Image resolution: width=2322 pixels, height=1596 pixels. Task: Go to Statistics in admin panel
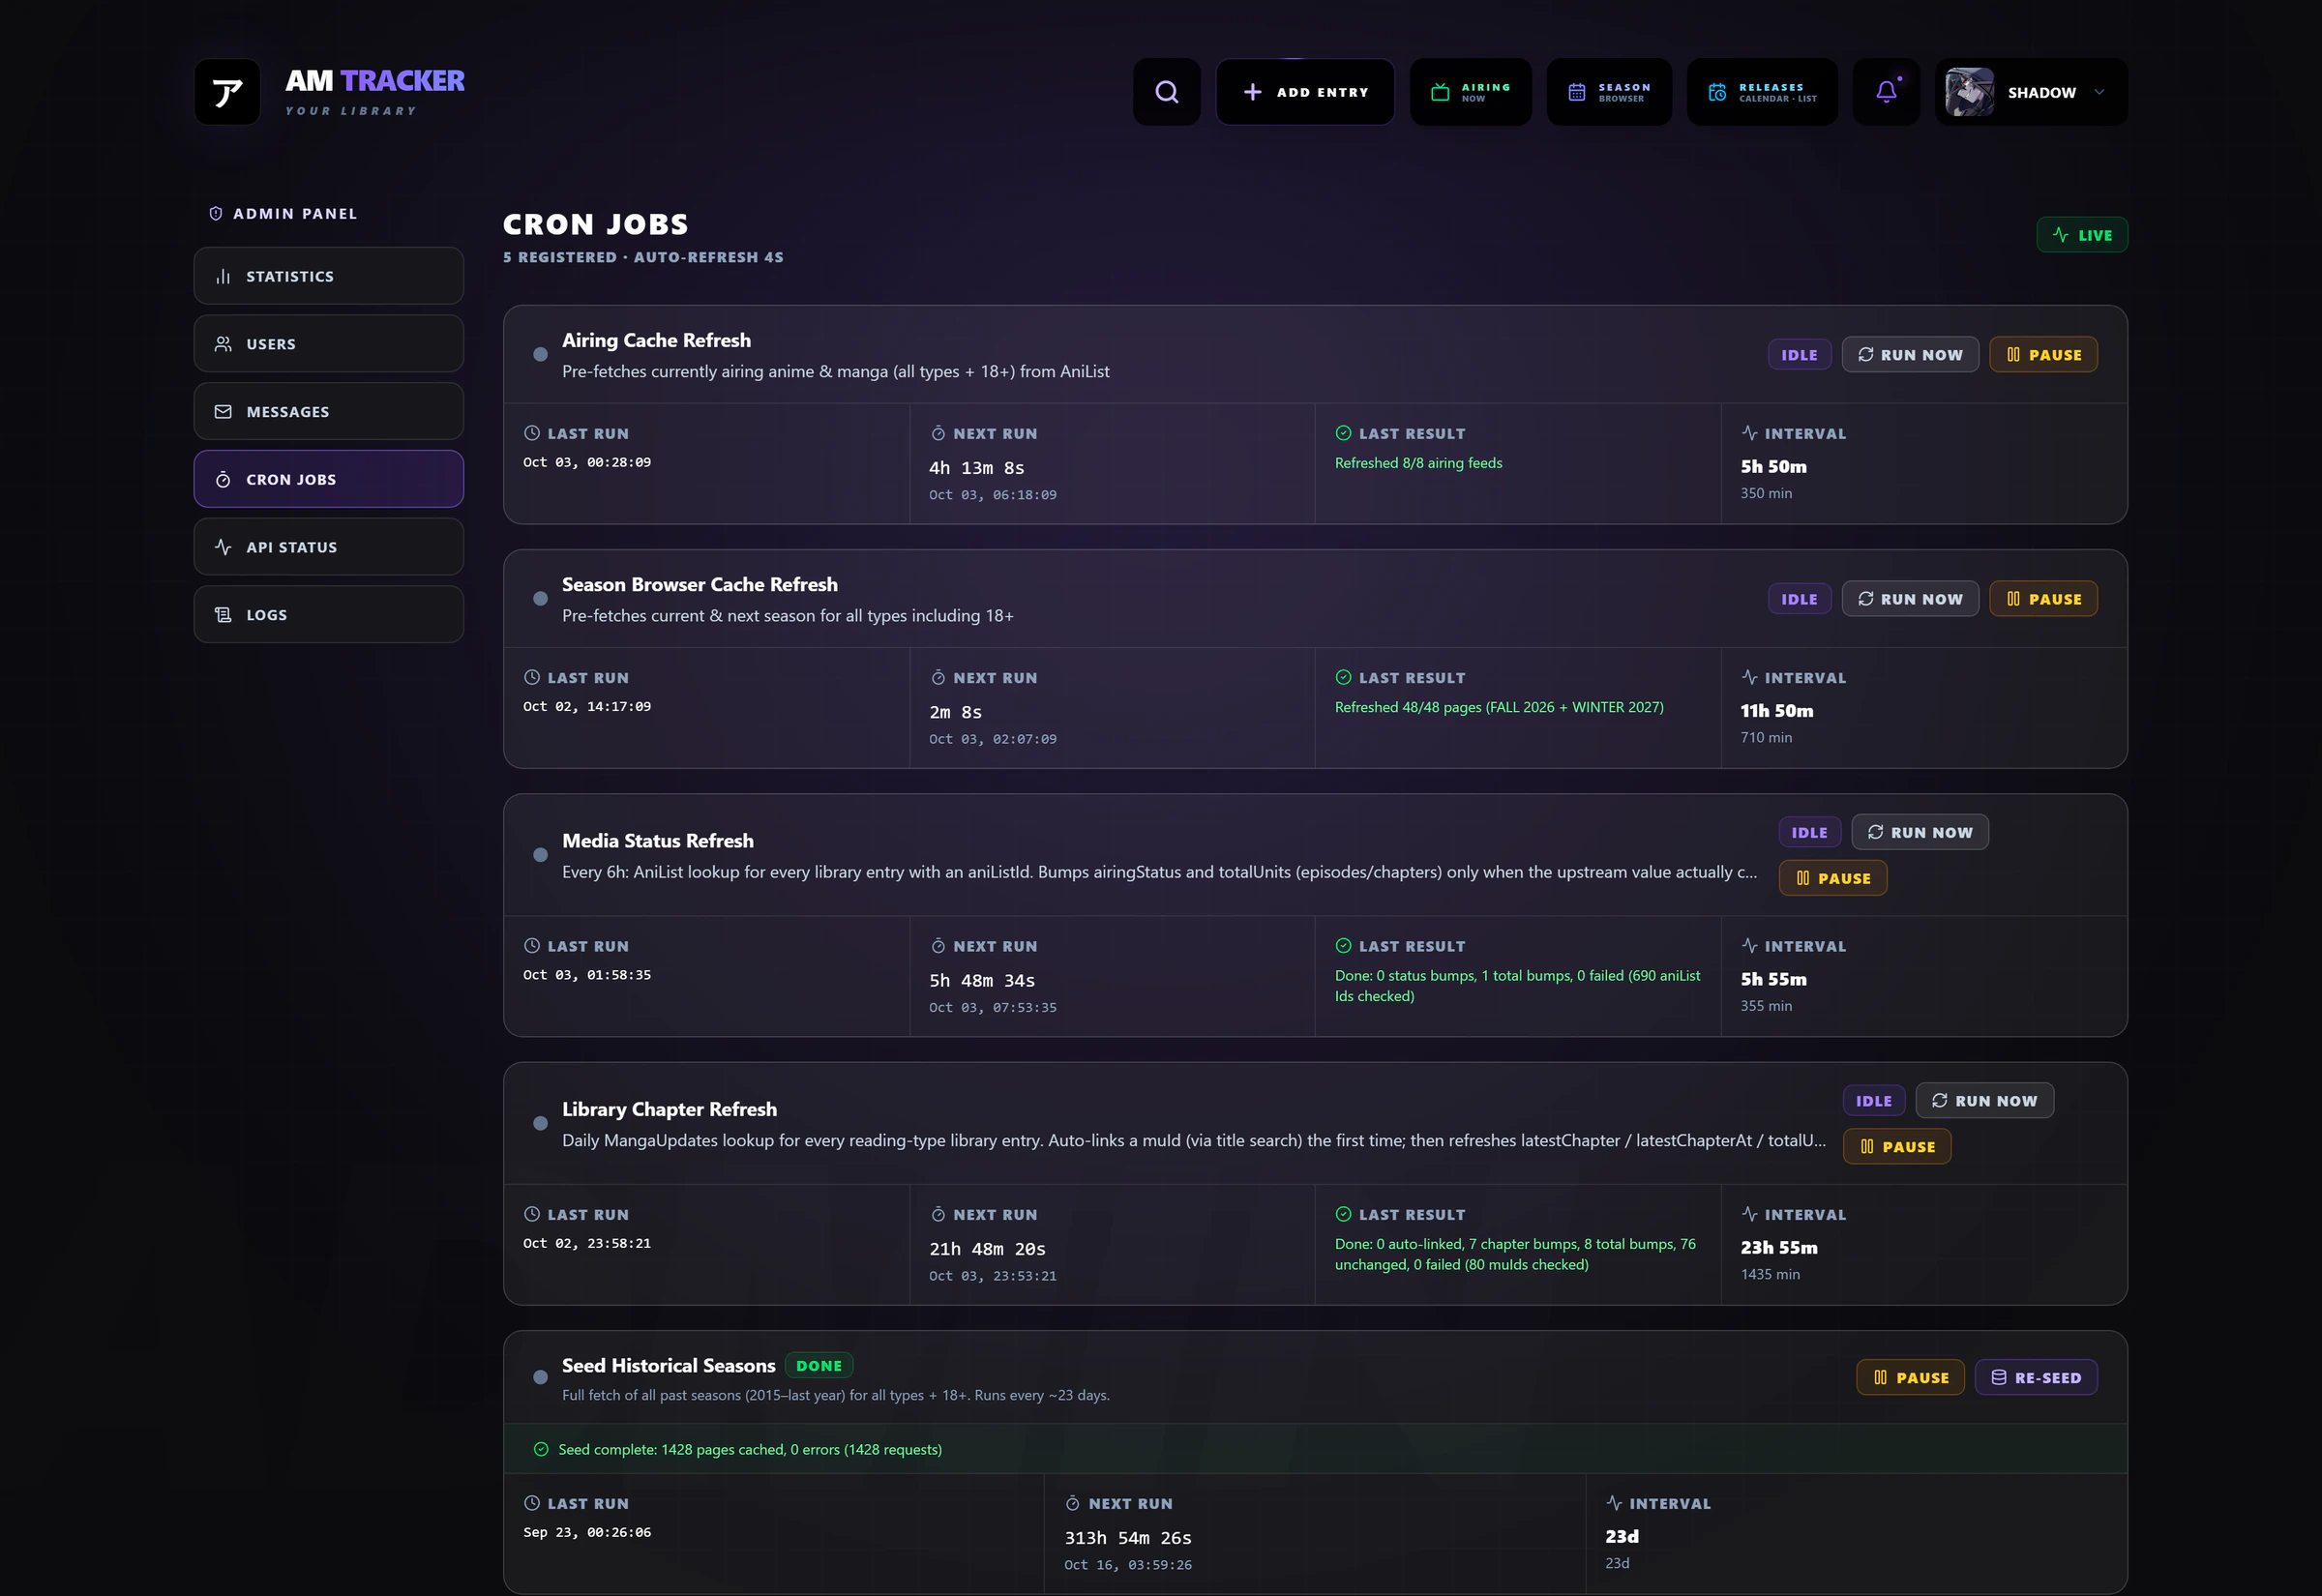point(328,276)
